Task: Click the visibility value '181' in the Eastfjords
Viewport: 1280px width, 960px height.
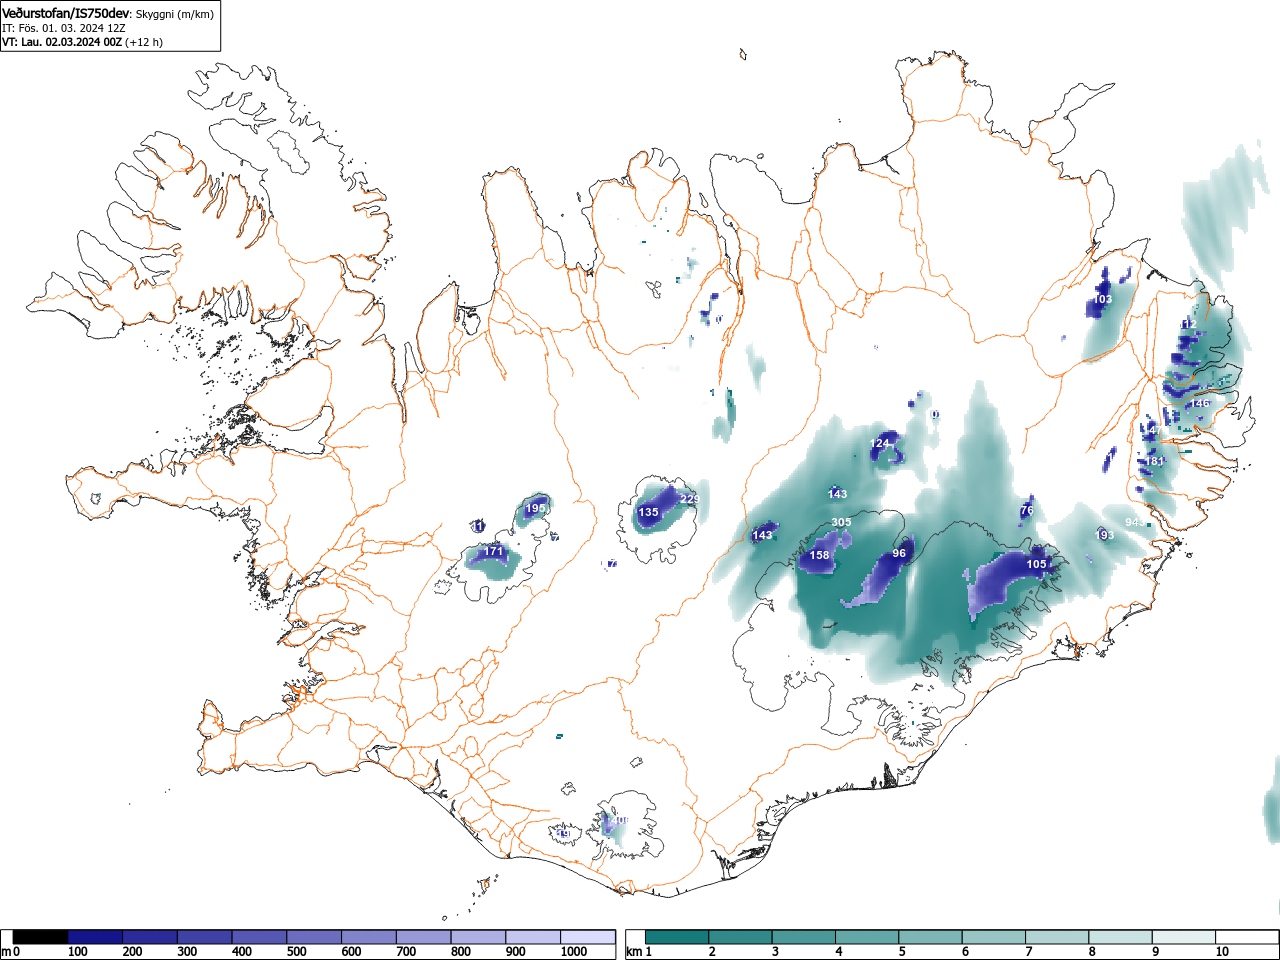Action: tap(1155, 462)
